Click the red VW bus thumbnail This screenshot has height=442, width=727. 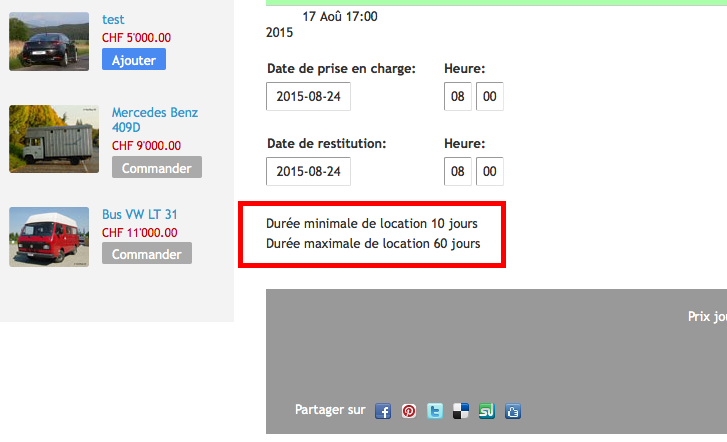coord(49,237)
